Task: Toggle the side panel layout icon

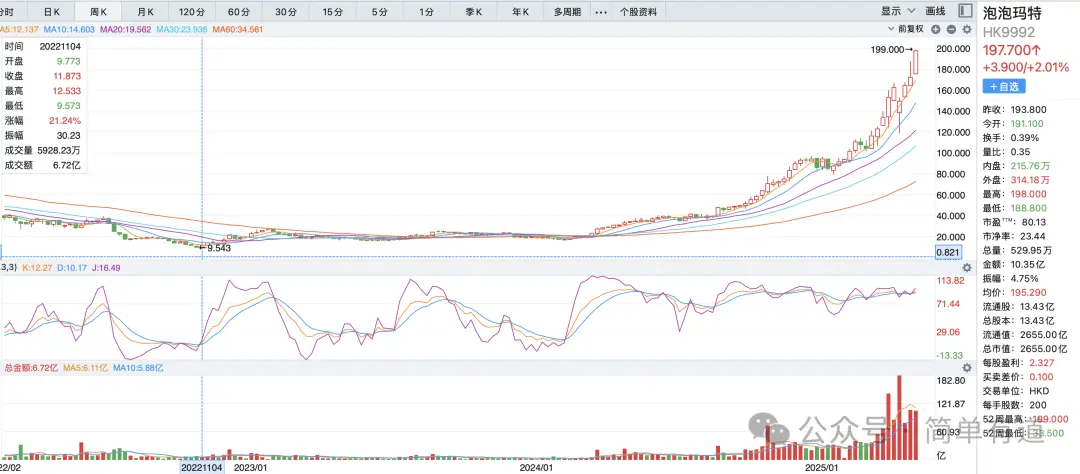Action: click(x=964, y=11)
